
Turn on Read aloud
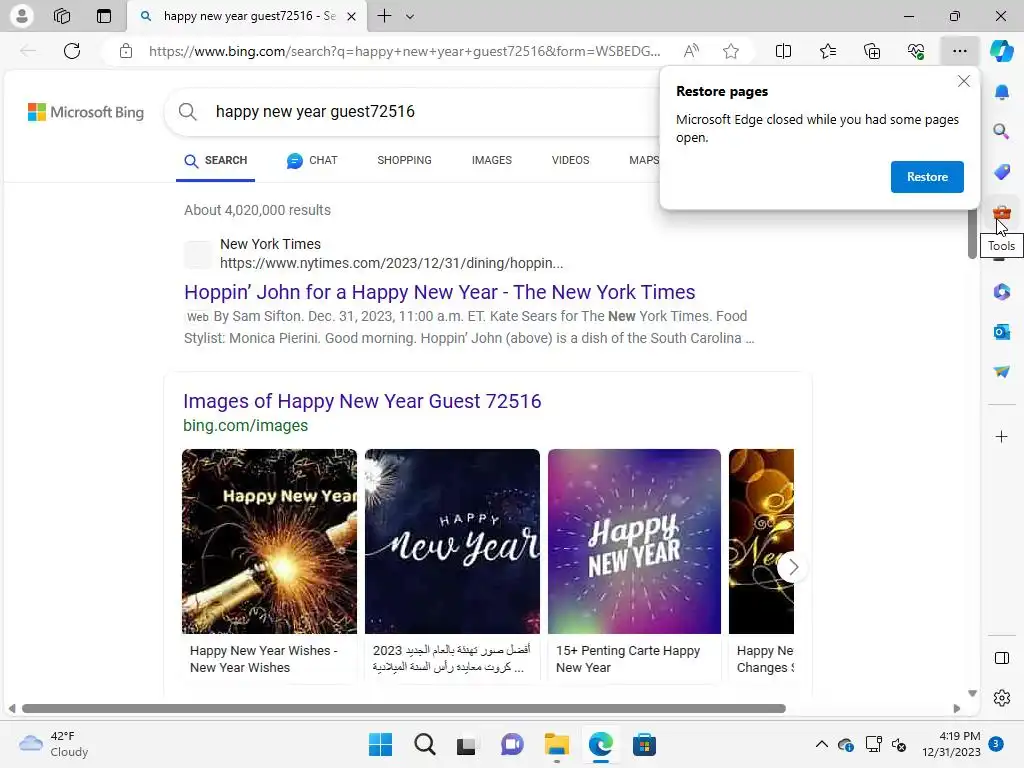tap(691, 51)
